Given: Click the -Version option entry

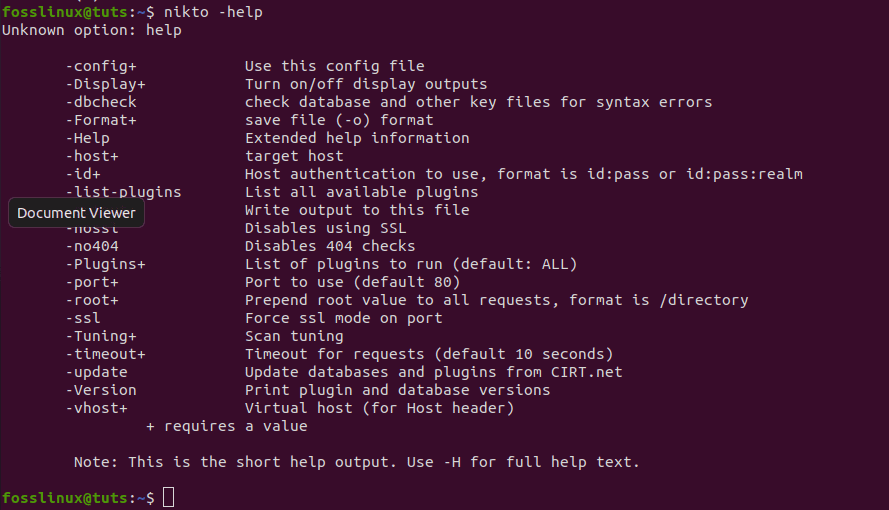Looking at the screenshot, I should pyautogui.click(x=101, y=390).
